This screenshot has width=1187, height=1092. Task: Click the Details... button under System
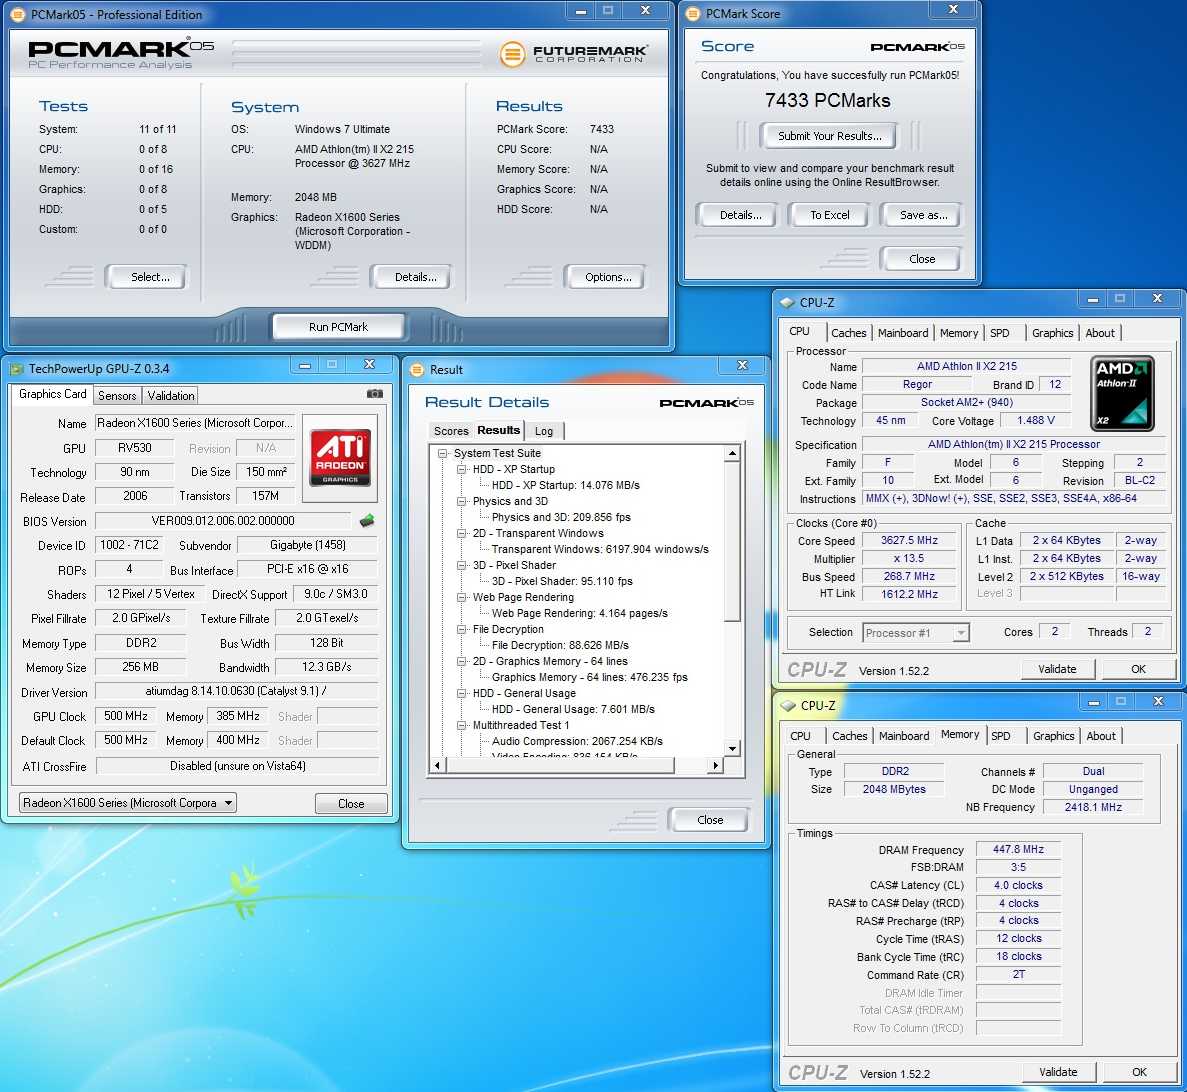point(415,277)
